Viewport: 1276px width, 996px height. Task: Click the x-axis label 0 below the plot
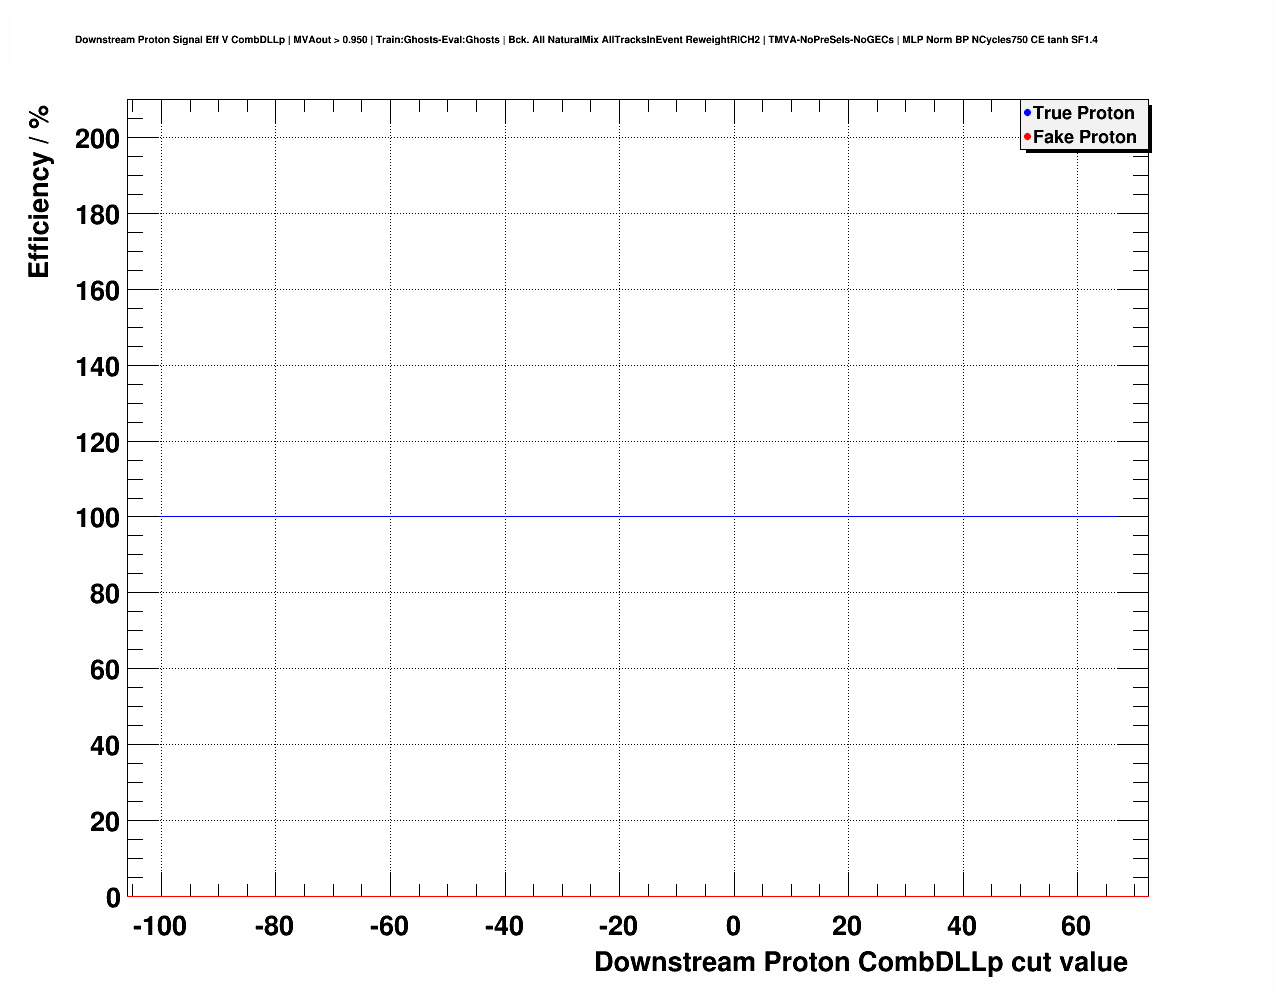[733, 927]
